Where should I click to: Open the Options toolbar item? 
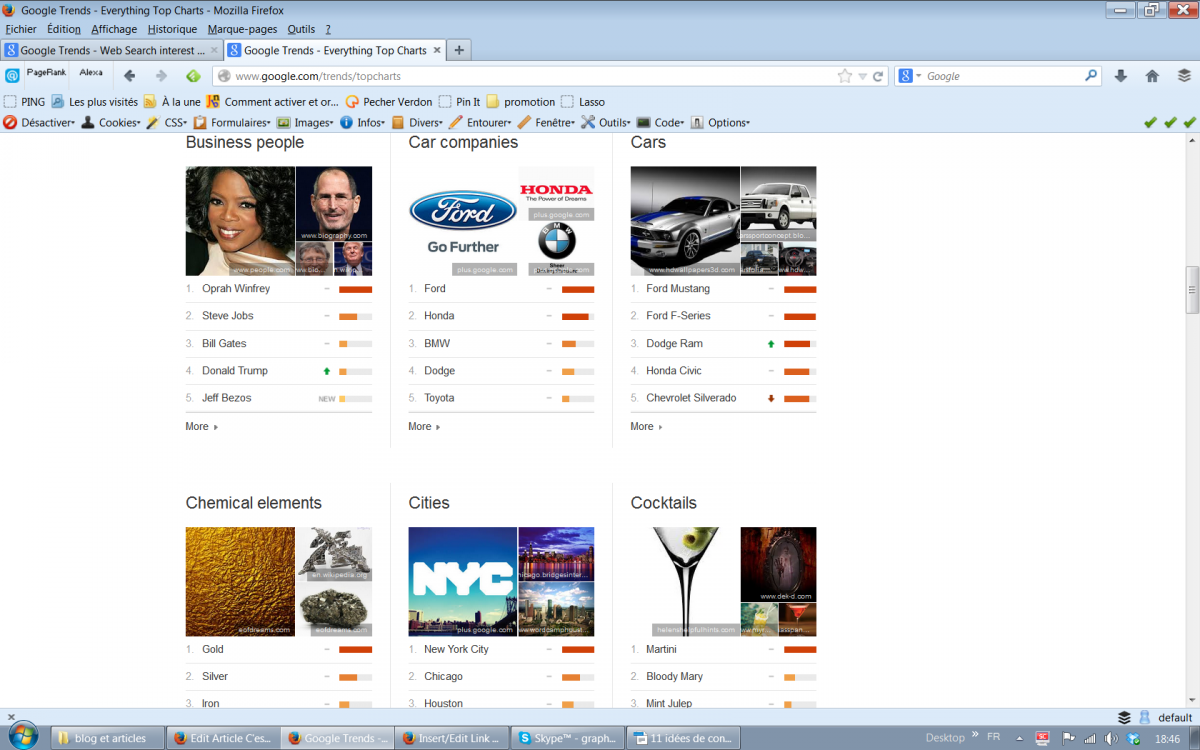[x=720, y=122]
